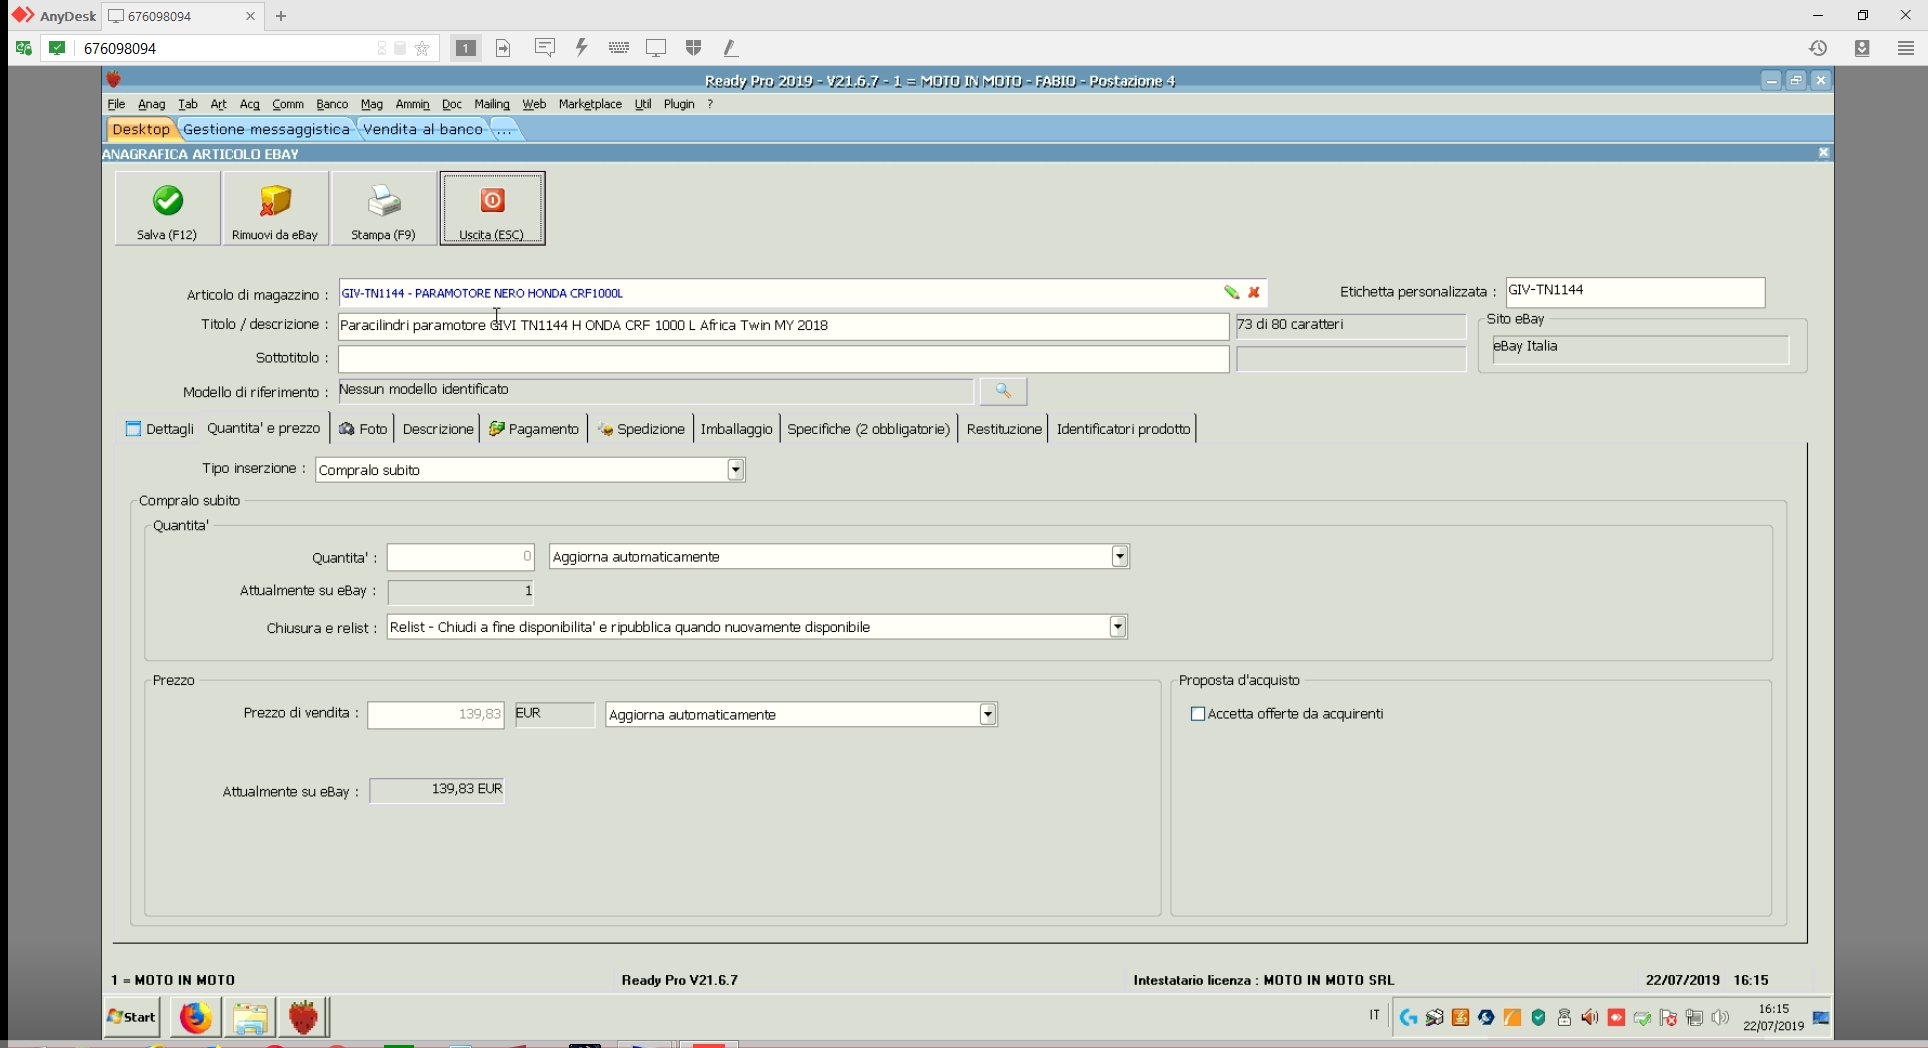Viewport: 1928px width, 1048px height.
Task: Open the Specifiche (2 obbligatorie) tab
Action: [869, 429]
